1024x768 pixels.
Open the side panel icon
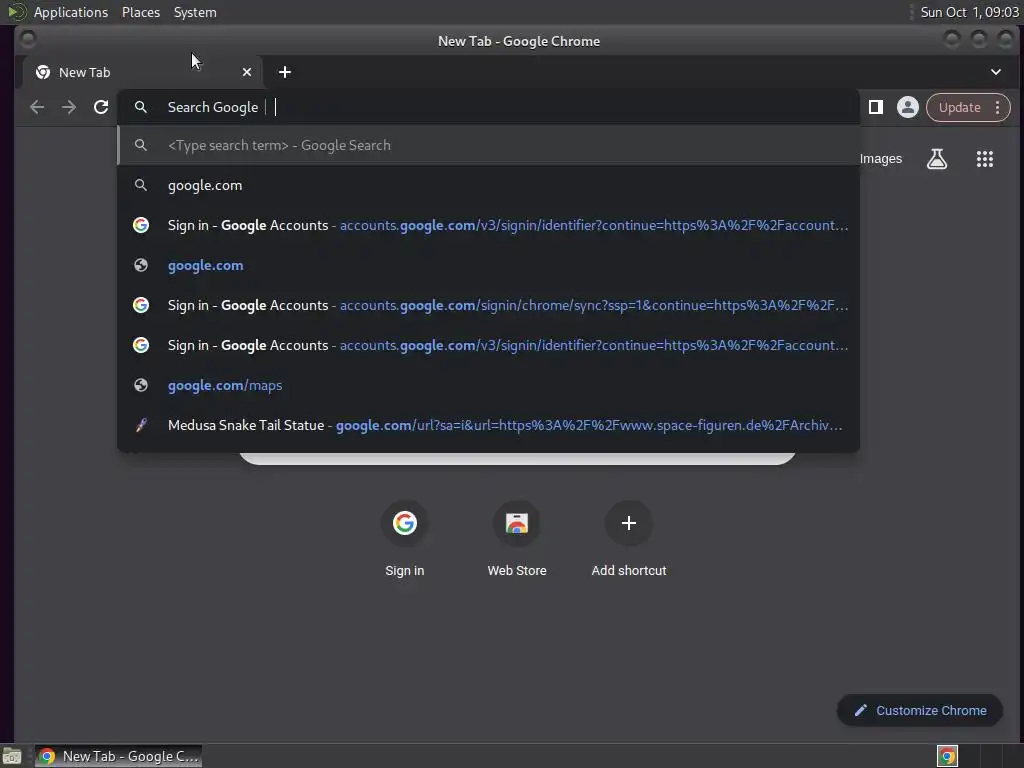(x=876, y=107)
